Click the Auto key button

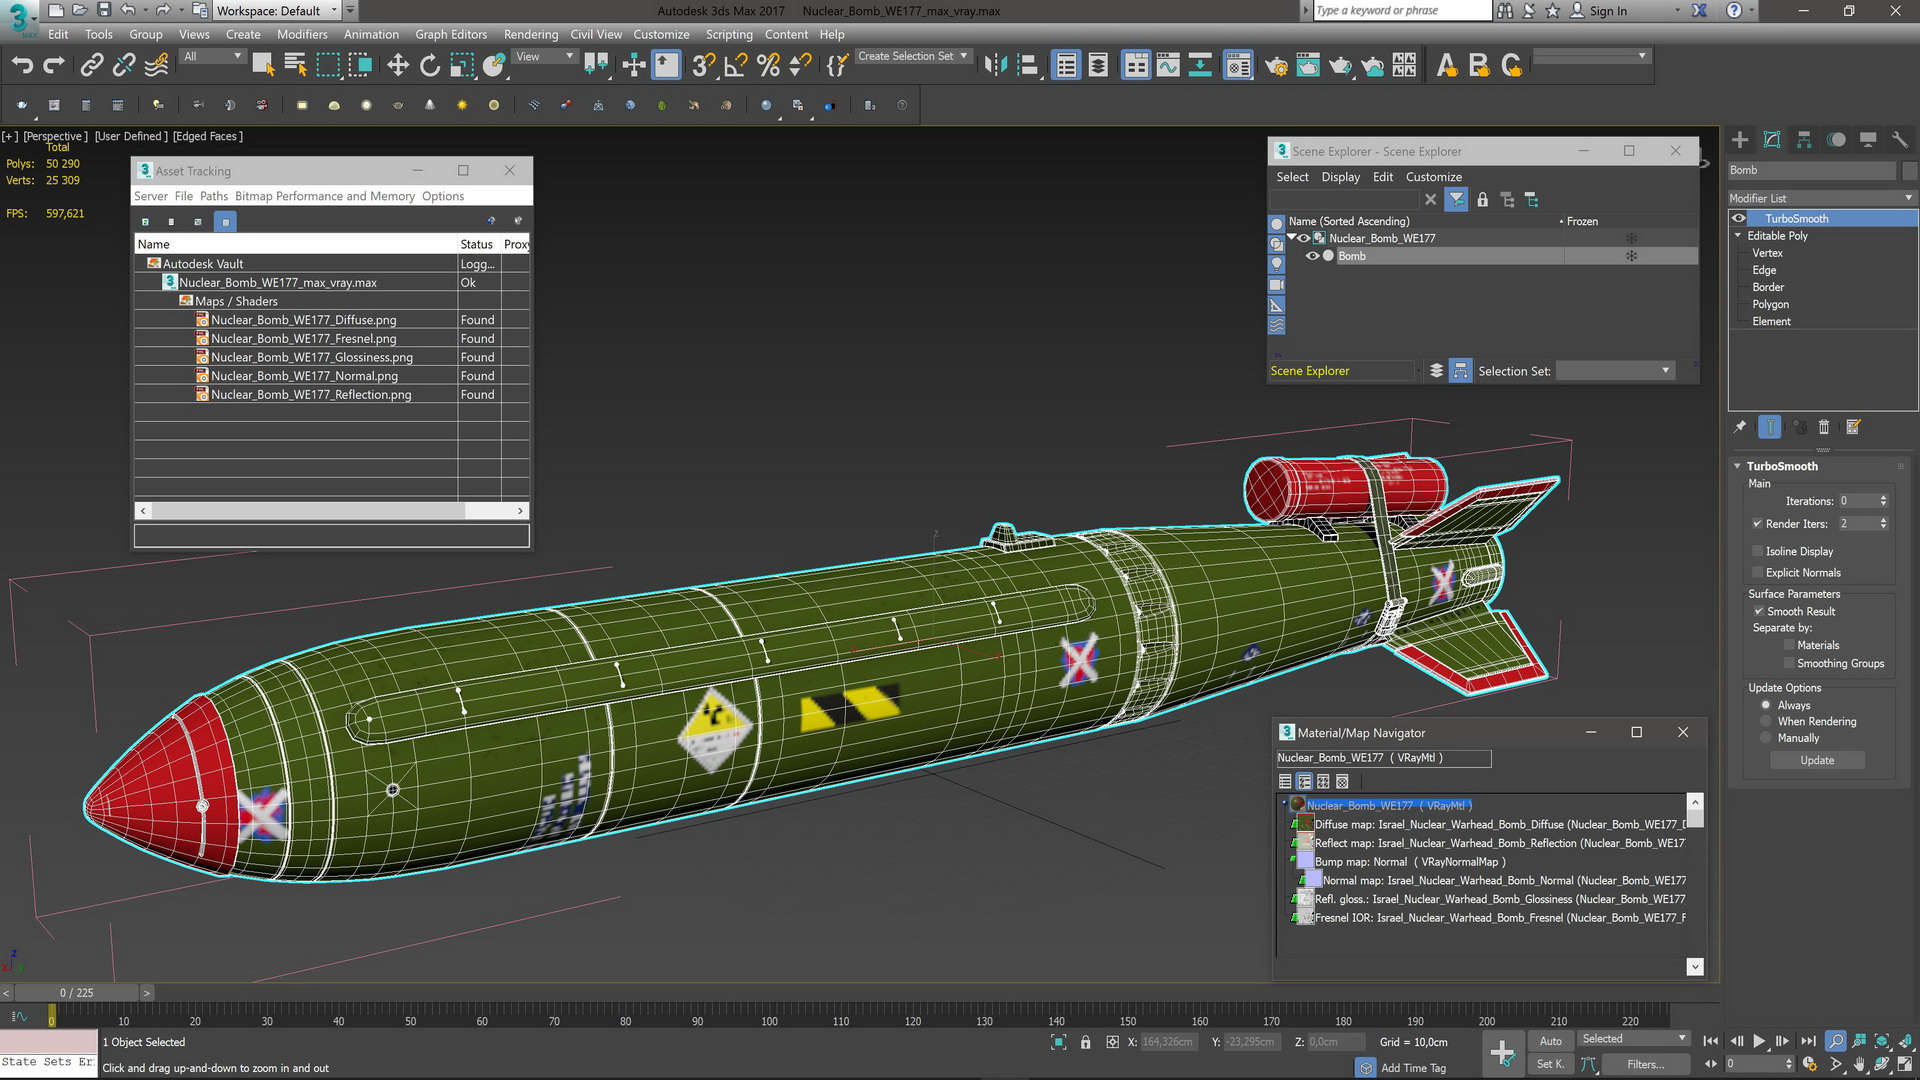[1550, 1041]
